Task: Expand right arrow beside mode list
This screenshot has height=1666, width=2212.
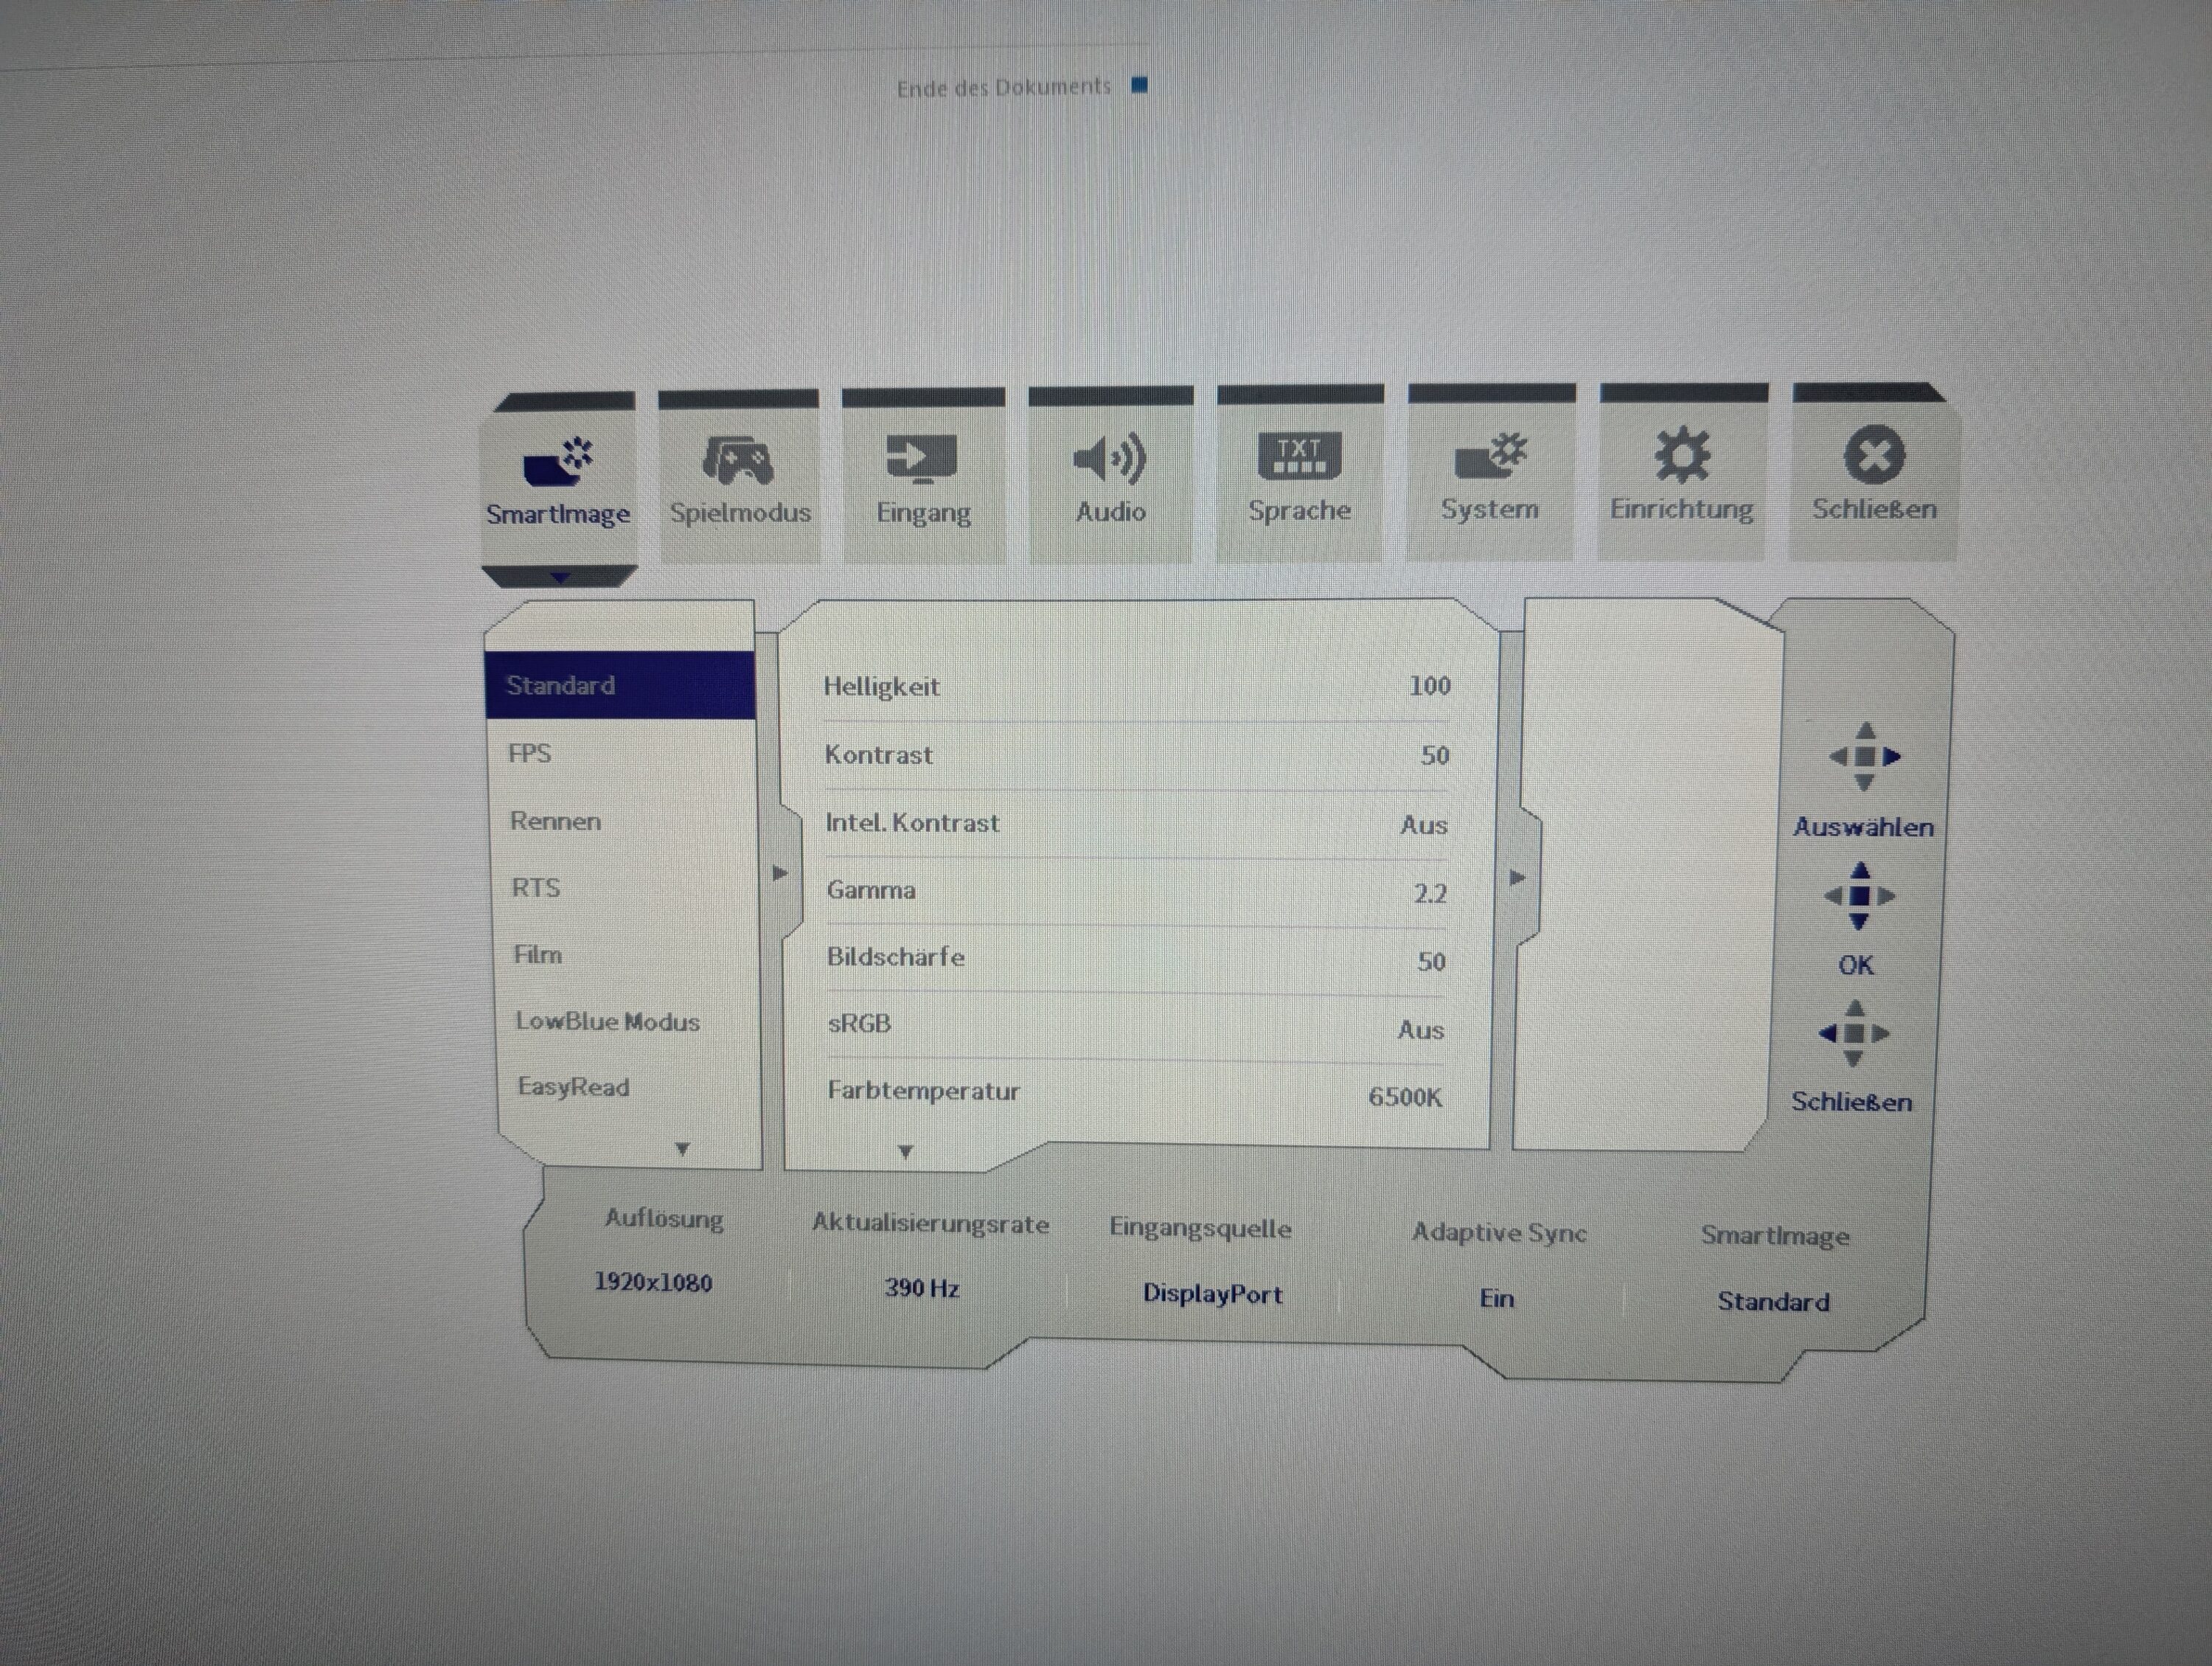Action: pyautogui.click(x=780, y=873)
